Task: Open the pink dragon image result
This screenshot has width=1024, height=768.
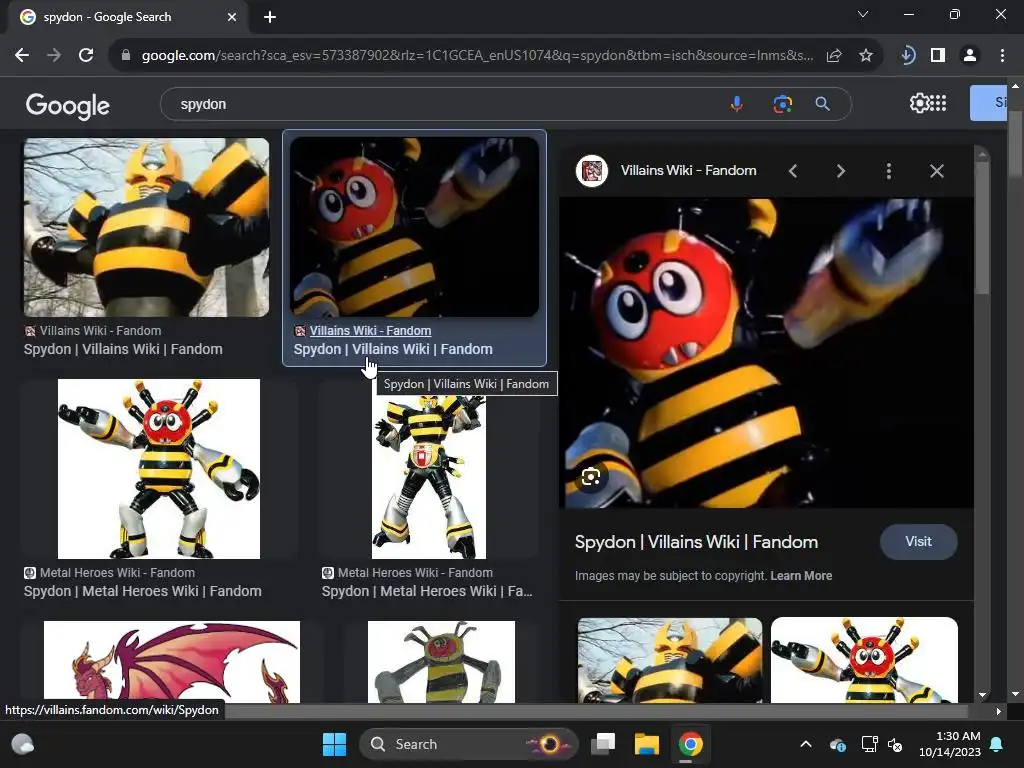Action: point(172,662)
